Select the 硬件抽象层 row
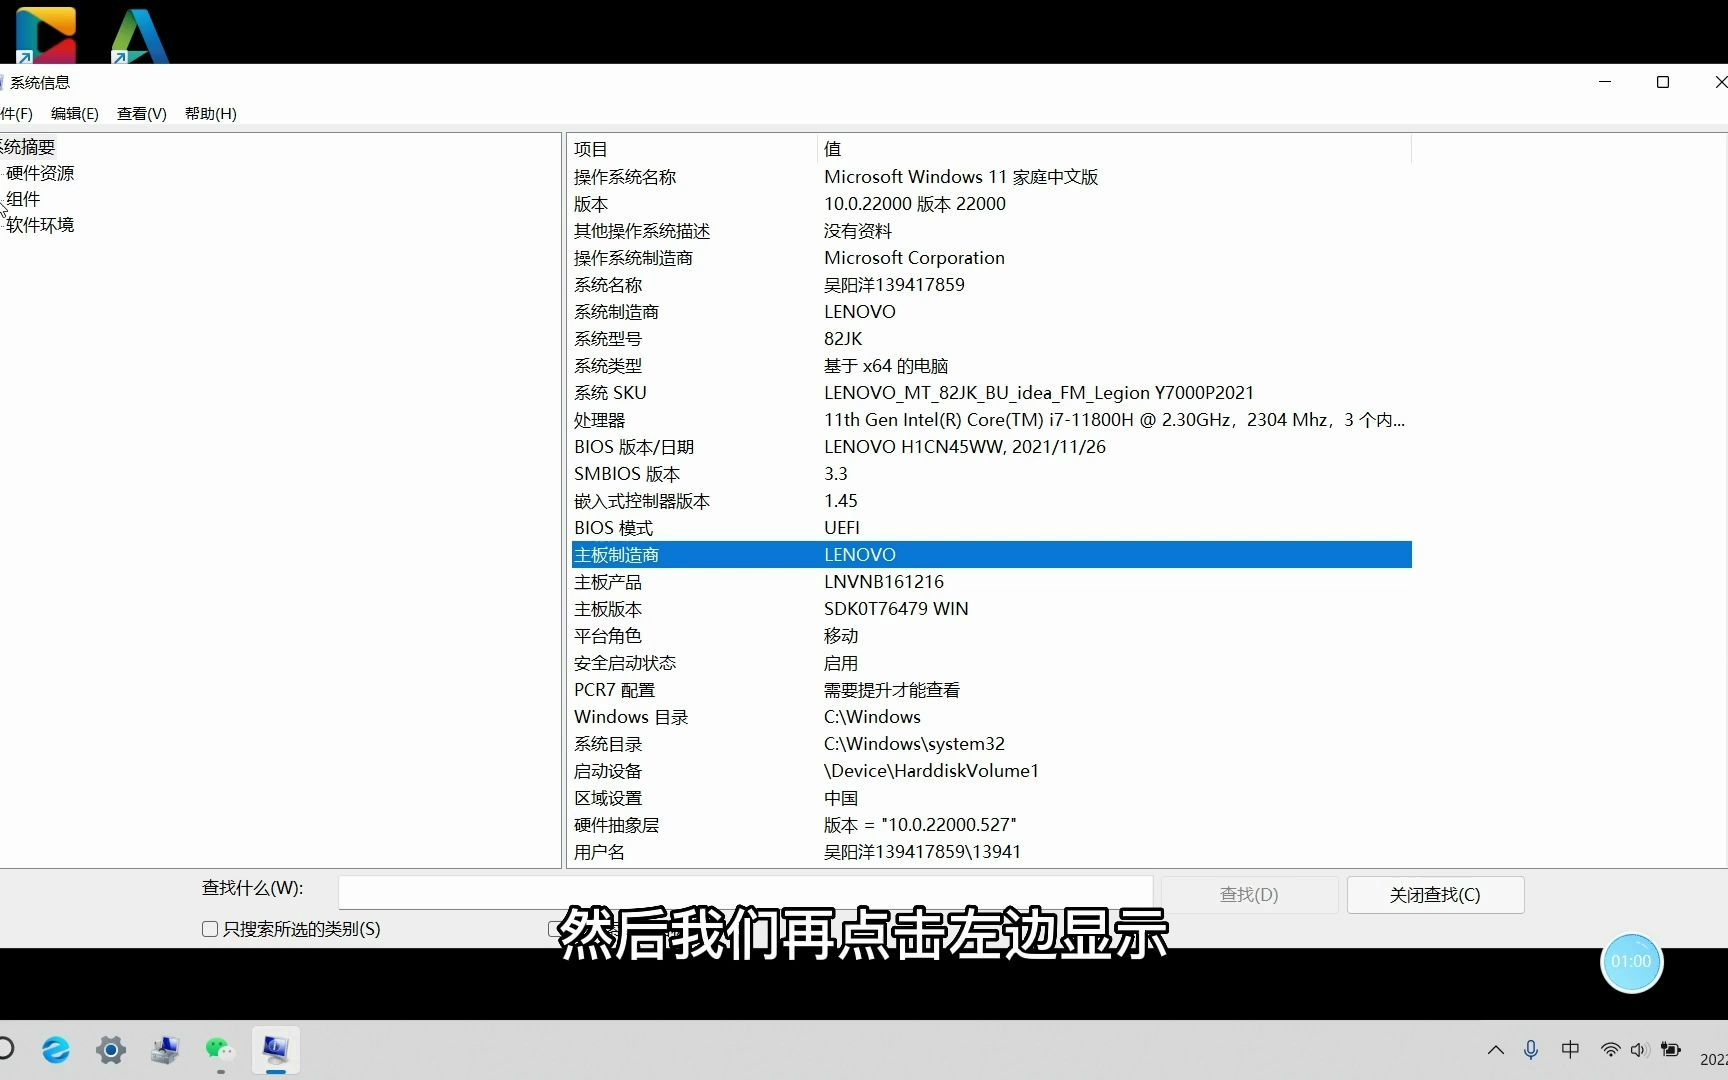The width and height of the screenshot is (1728, 1080). [991, 825]
